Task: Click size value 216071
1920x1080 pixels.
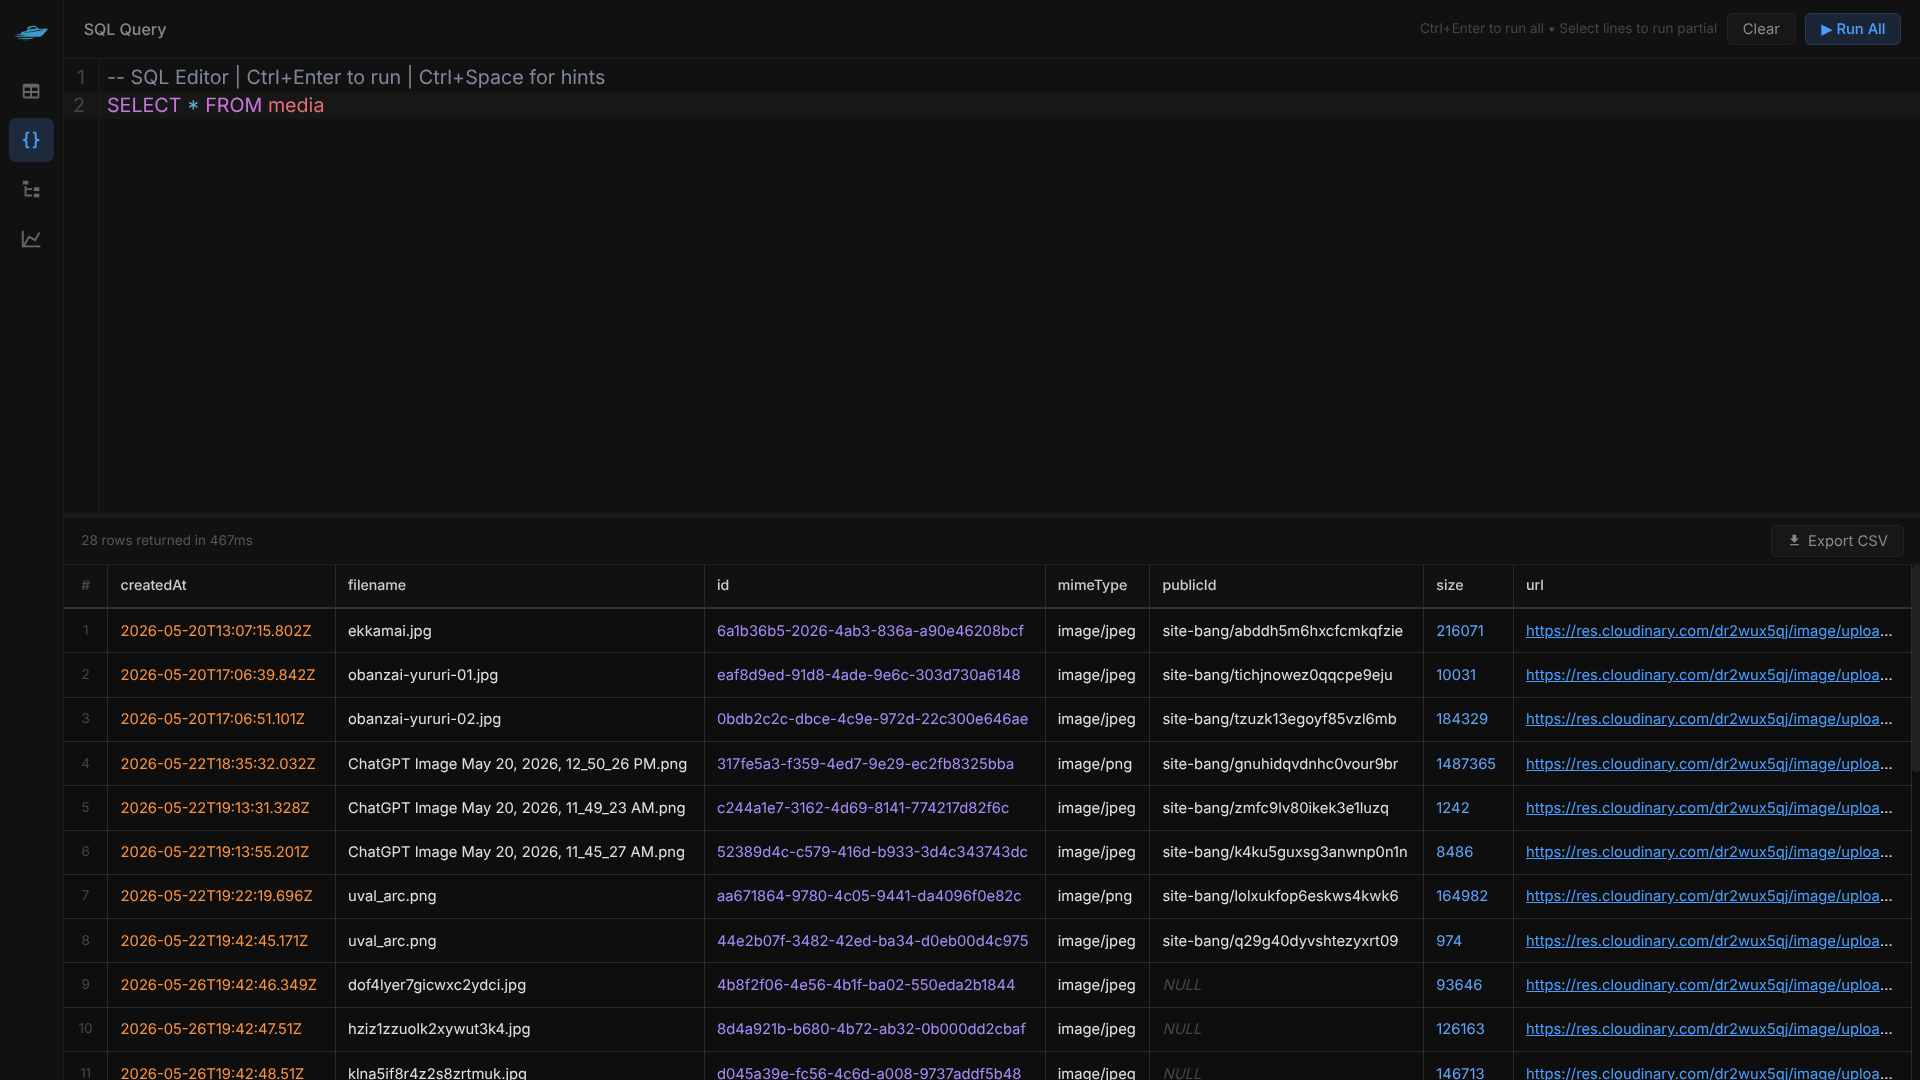Action: [1460, 631]
